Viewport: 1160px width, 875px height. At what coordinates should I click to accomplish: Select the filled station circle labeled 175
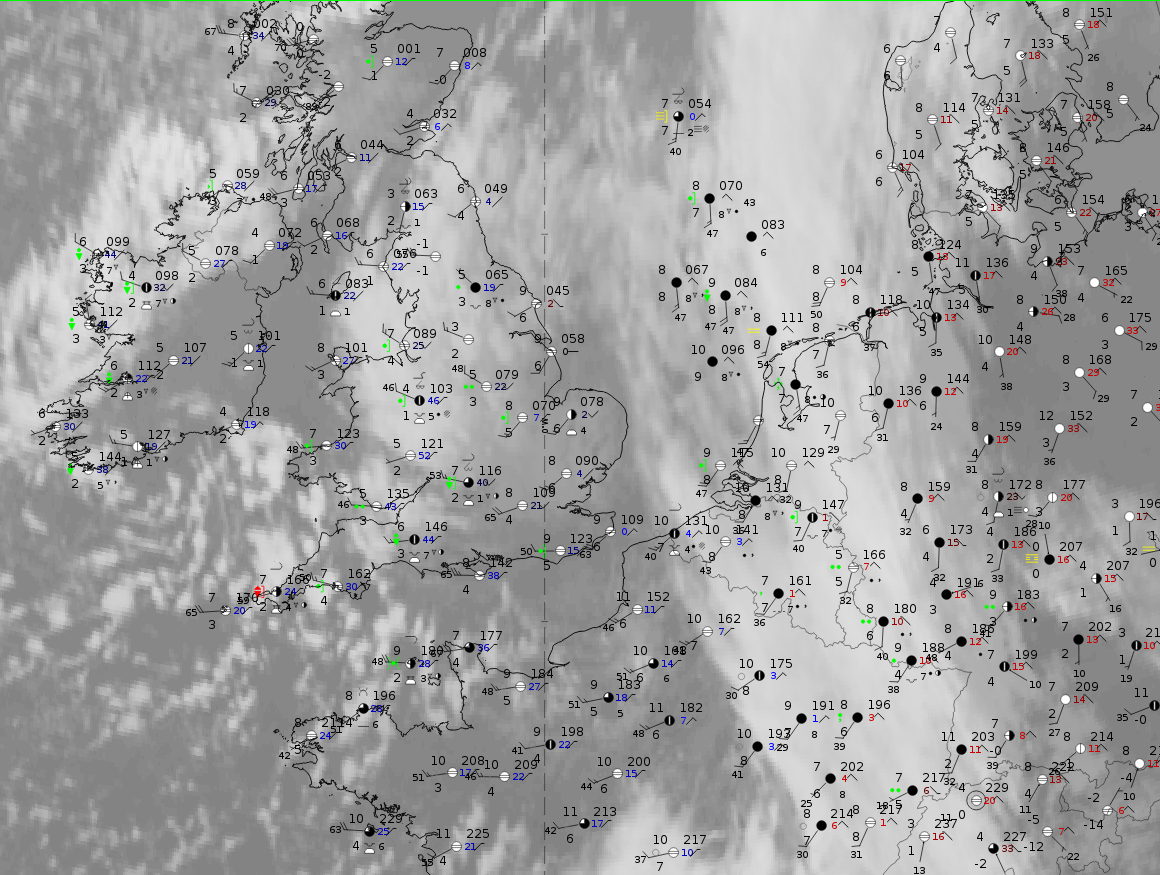757,676
